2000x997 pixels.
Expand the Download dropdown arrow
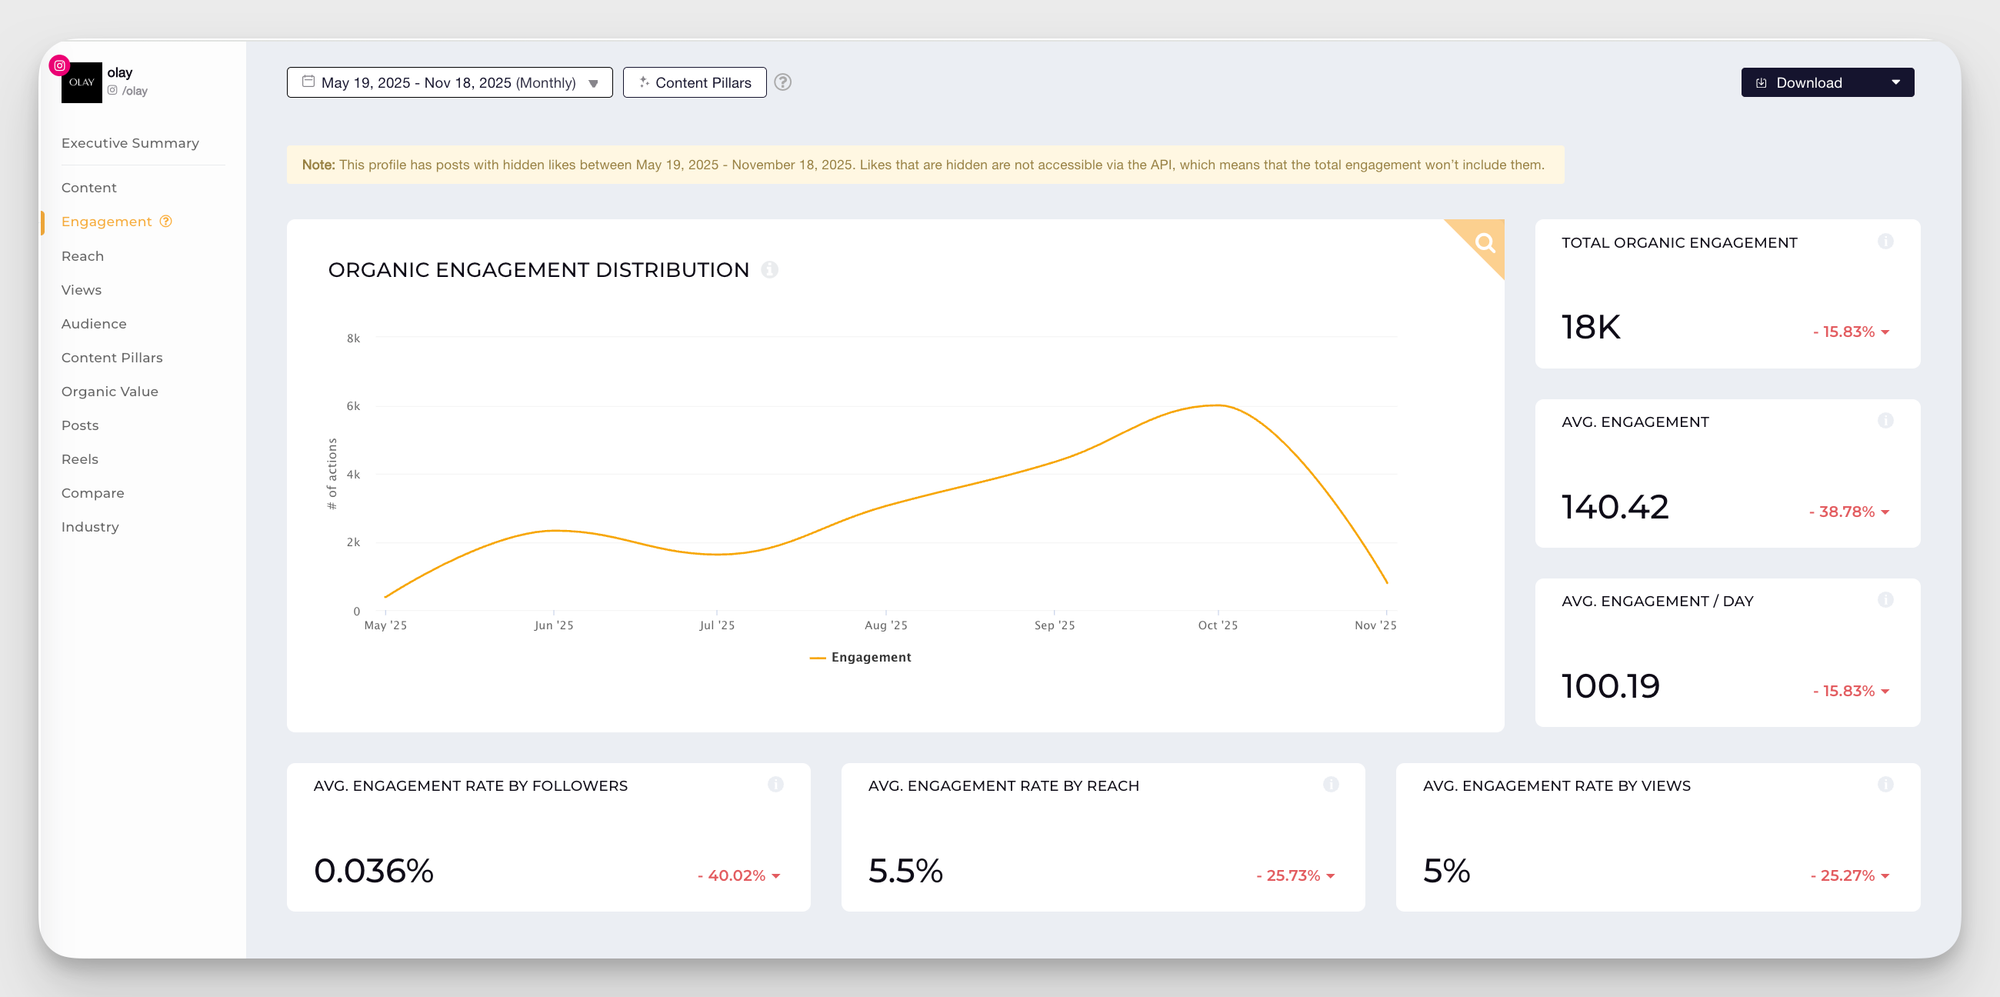(x=1895, y=83)
